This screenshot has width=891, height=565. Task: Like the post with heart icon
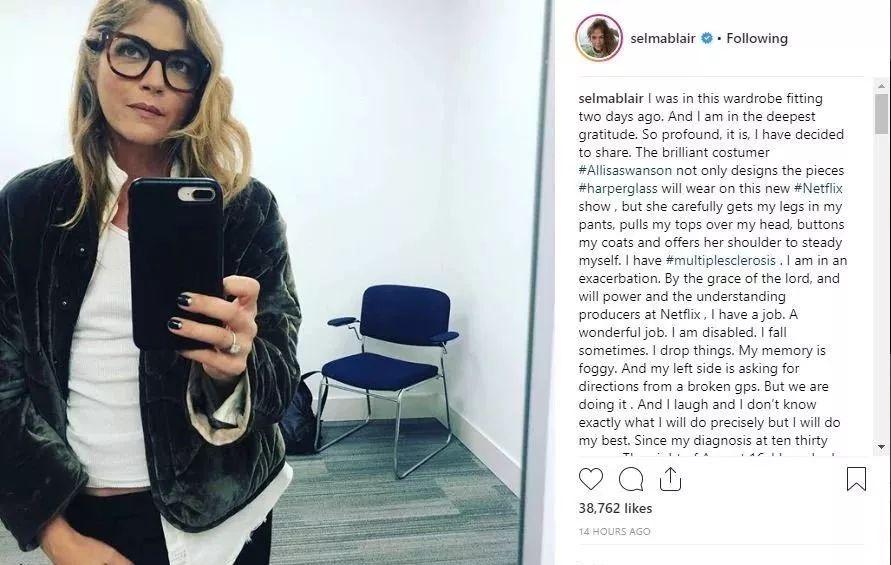coord(590,479)
